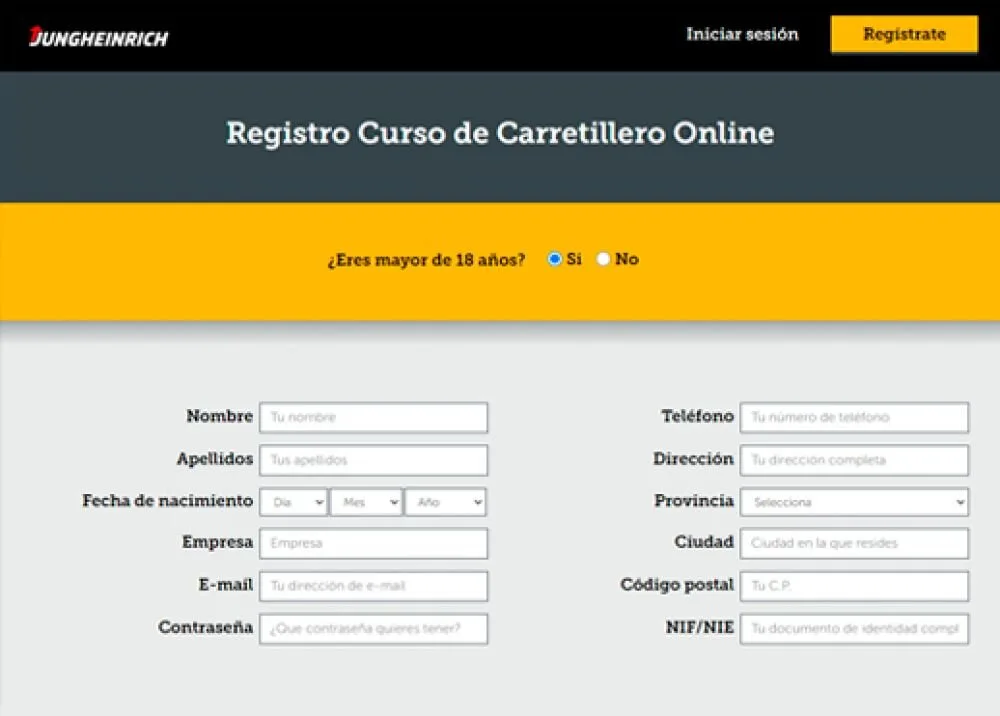Open the Mes dropdown
Viewport: 1000px width, 716px height.
coord(367,502)
